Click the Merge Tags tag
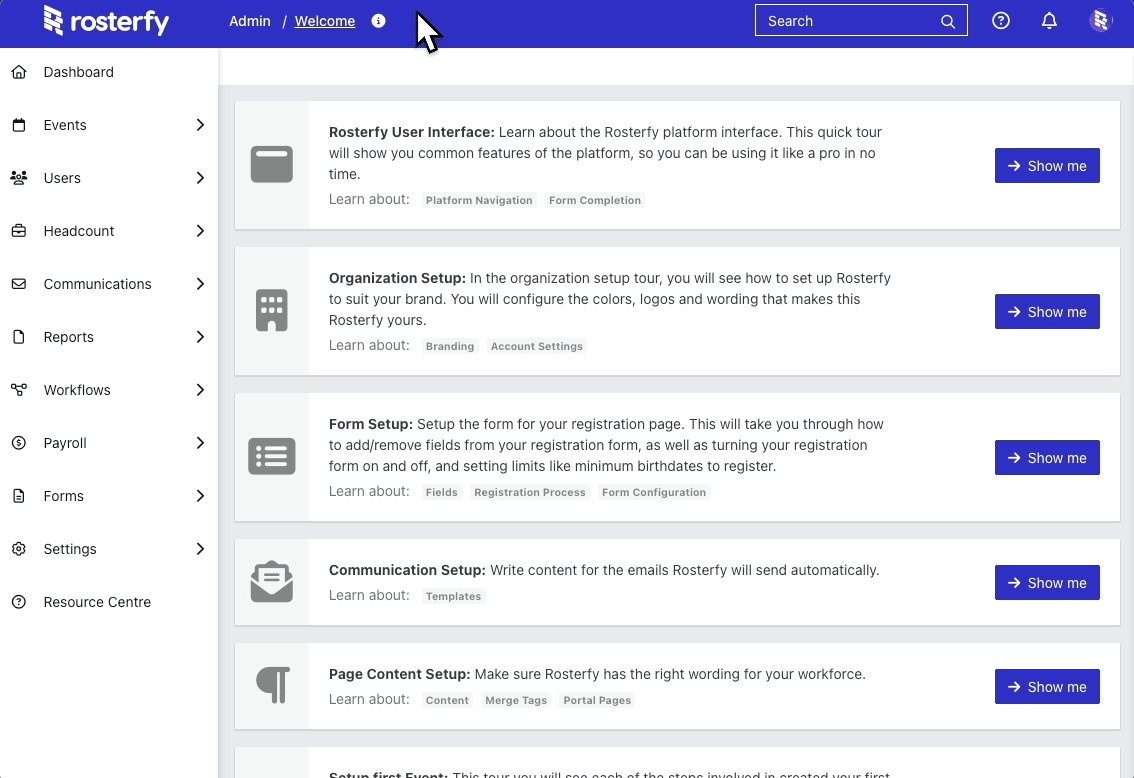This screenshot has height=778, width=1134. (x=516, y=701)
